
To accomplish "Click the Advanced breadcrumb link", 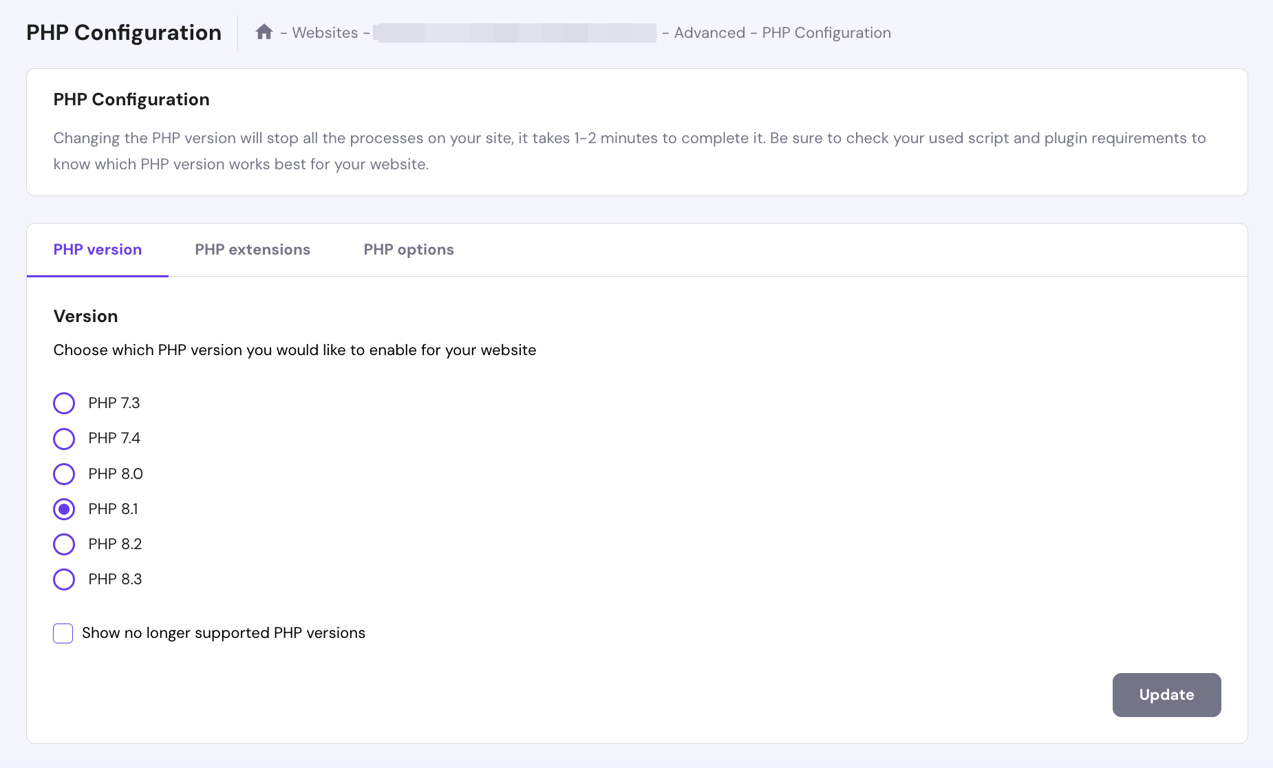I will click(710, 32).
